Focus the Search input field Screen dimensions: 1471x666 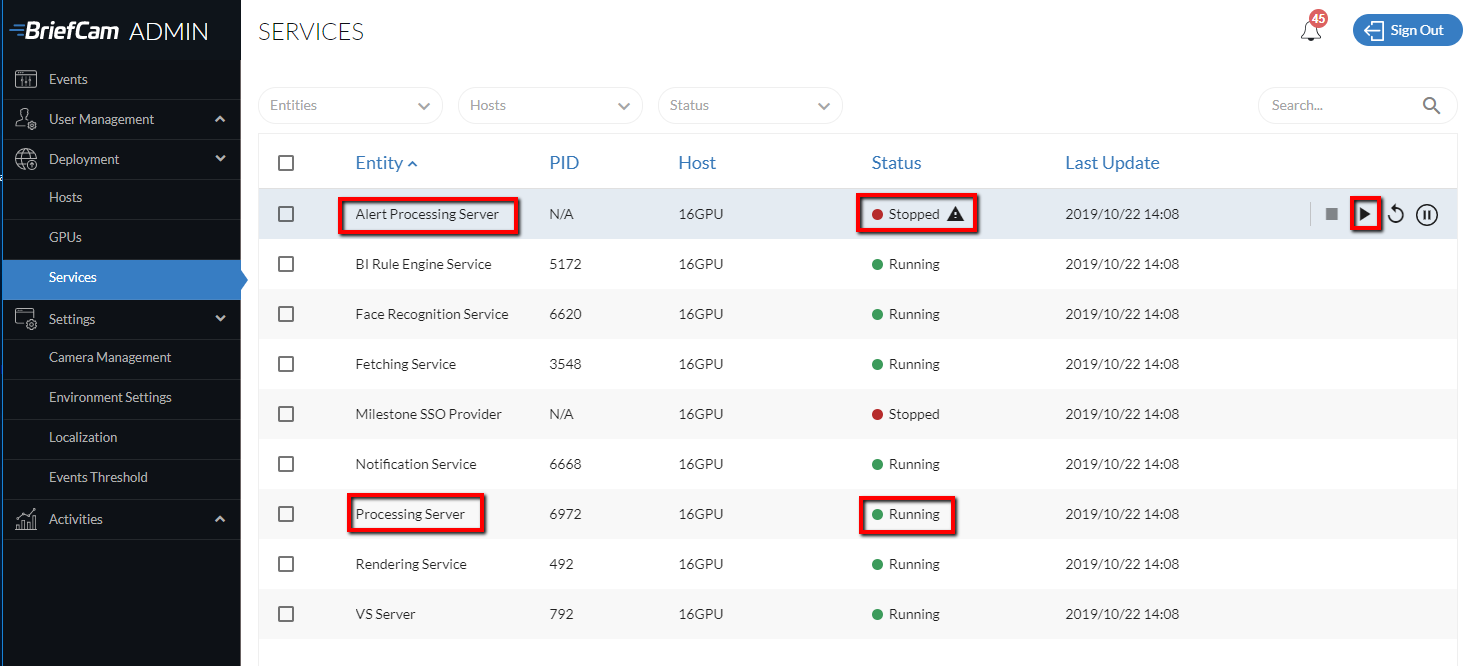(1340, 105)
